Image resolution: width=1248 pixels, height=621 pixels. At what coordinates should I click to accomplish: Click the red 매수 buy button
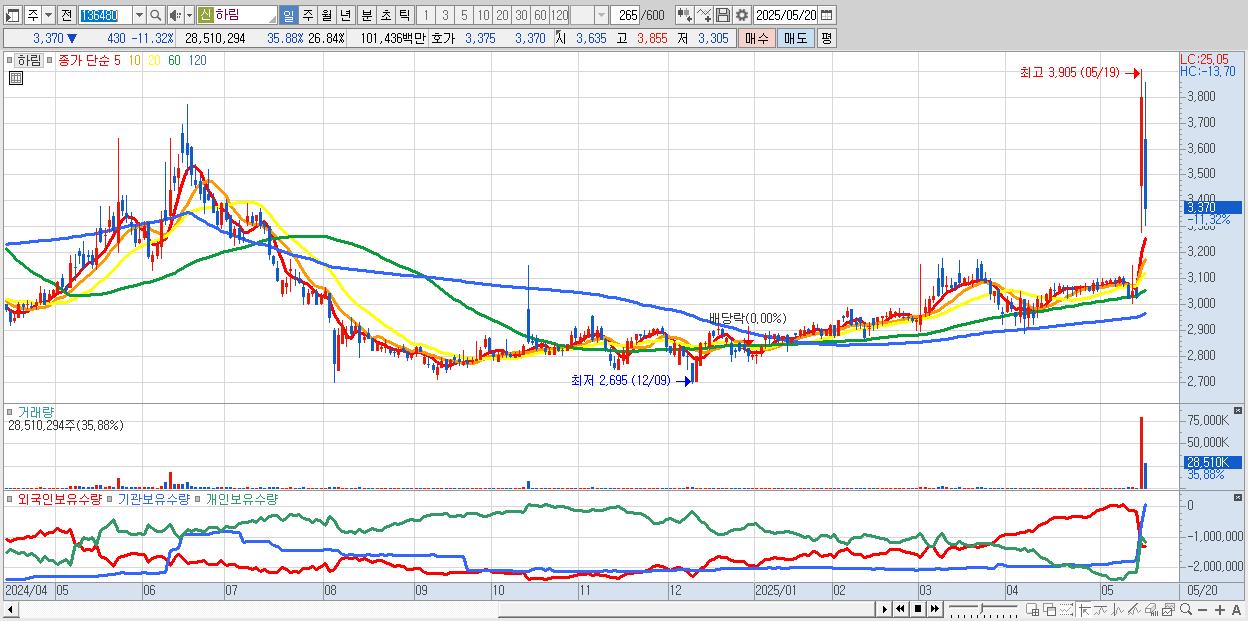click(756, 38)
